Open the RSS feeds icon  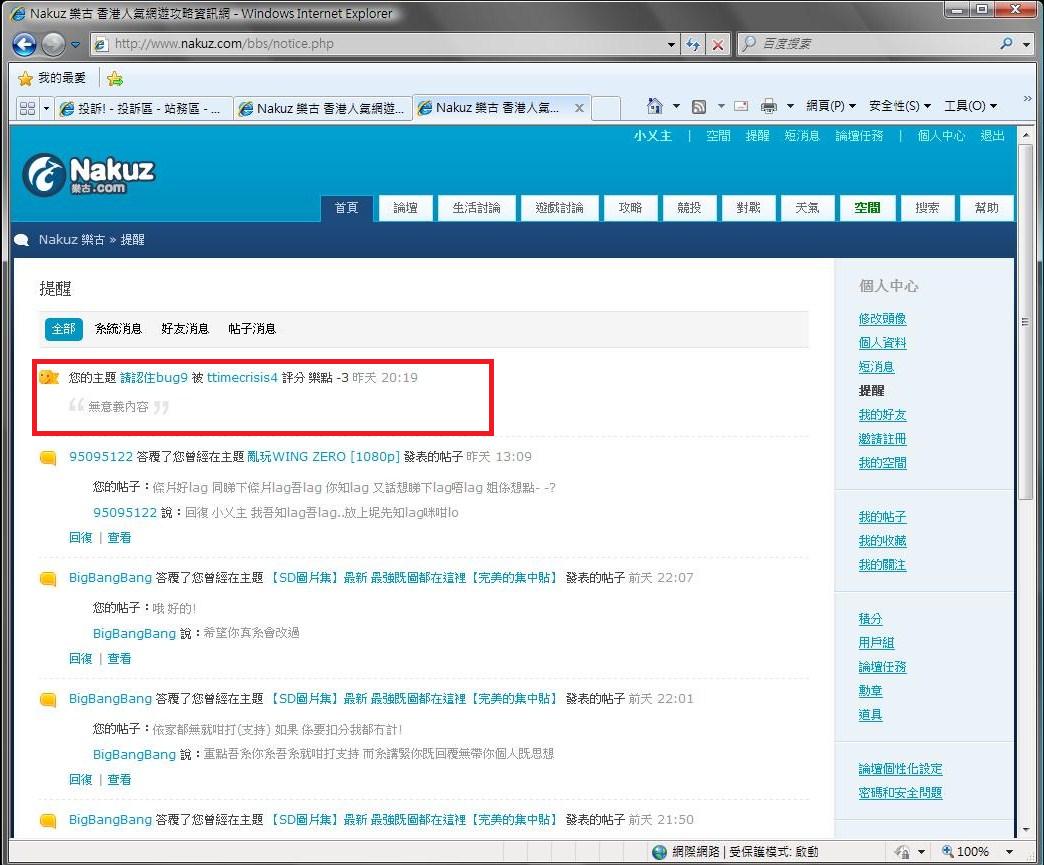700,106
